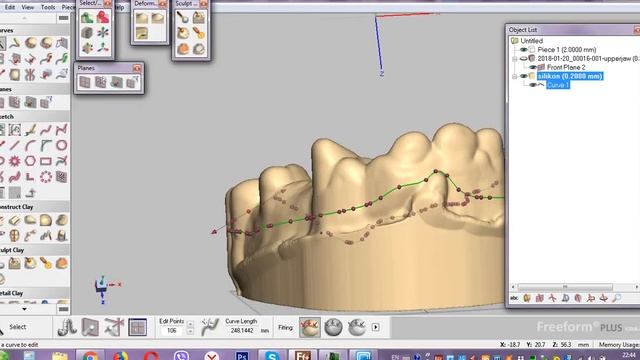Open the View menu
The width and height of the screenshot is (640, 360).
28,7
